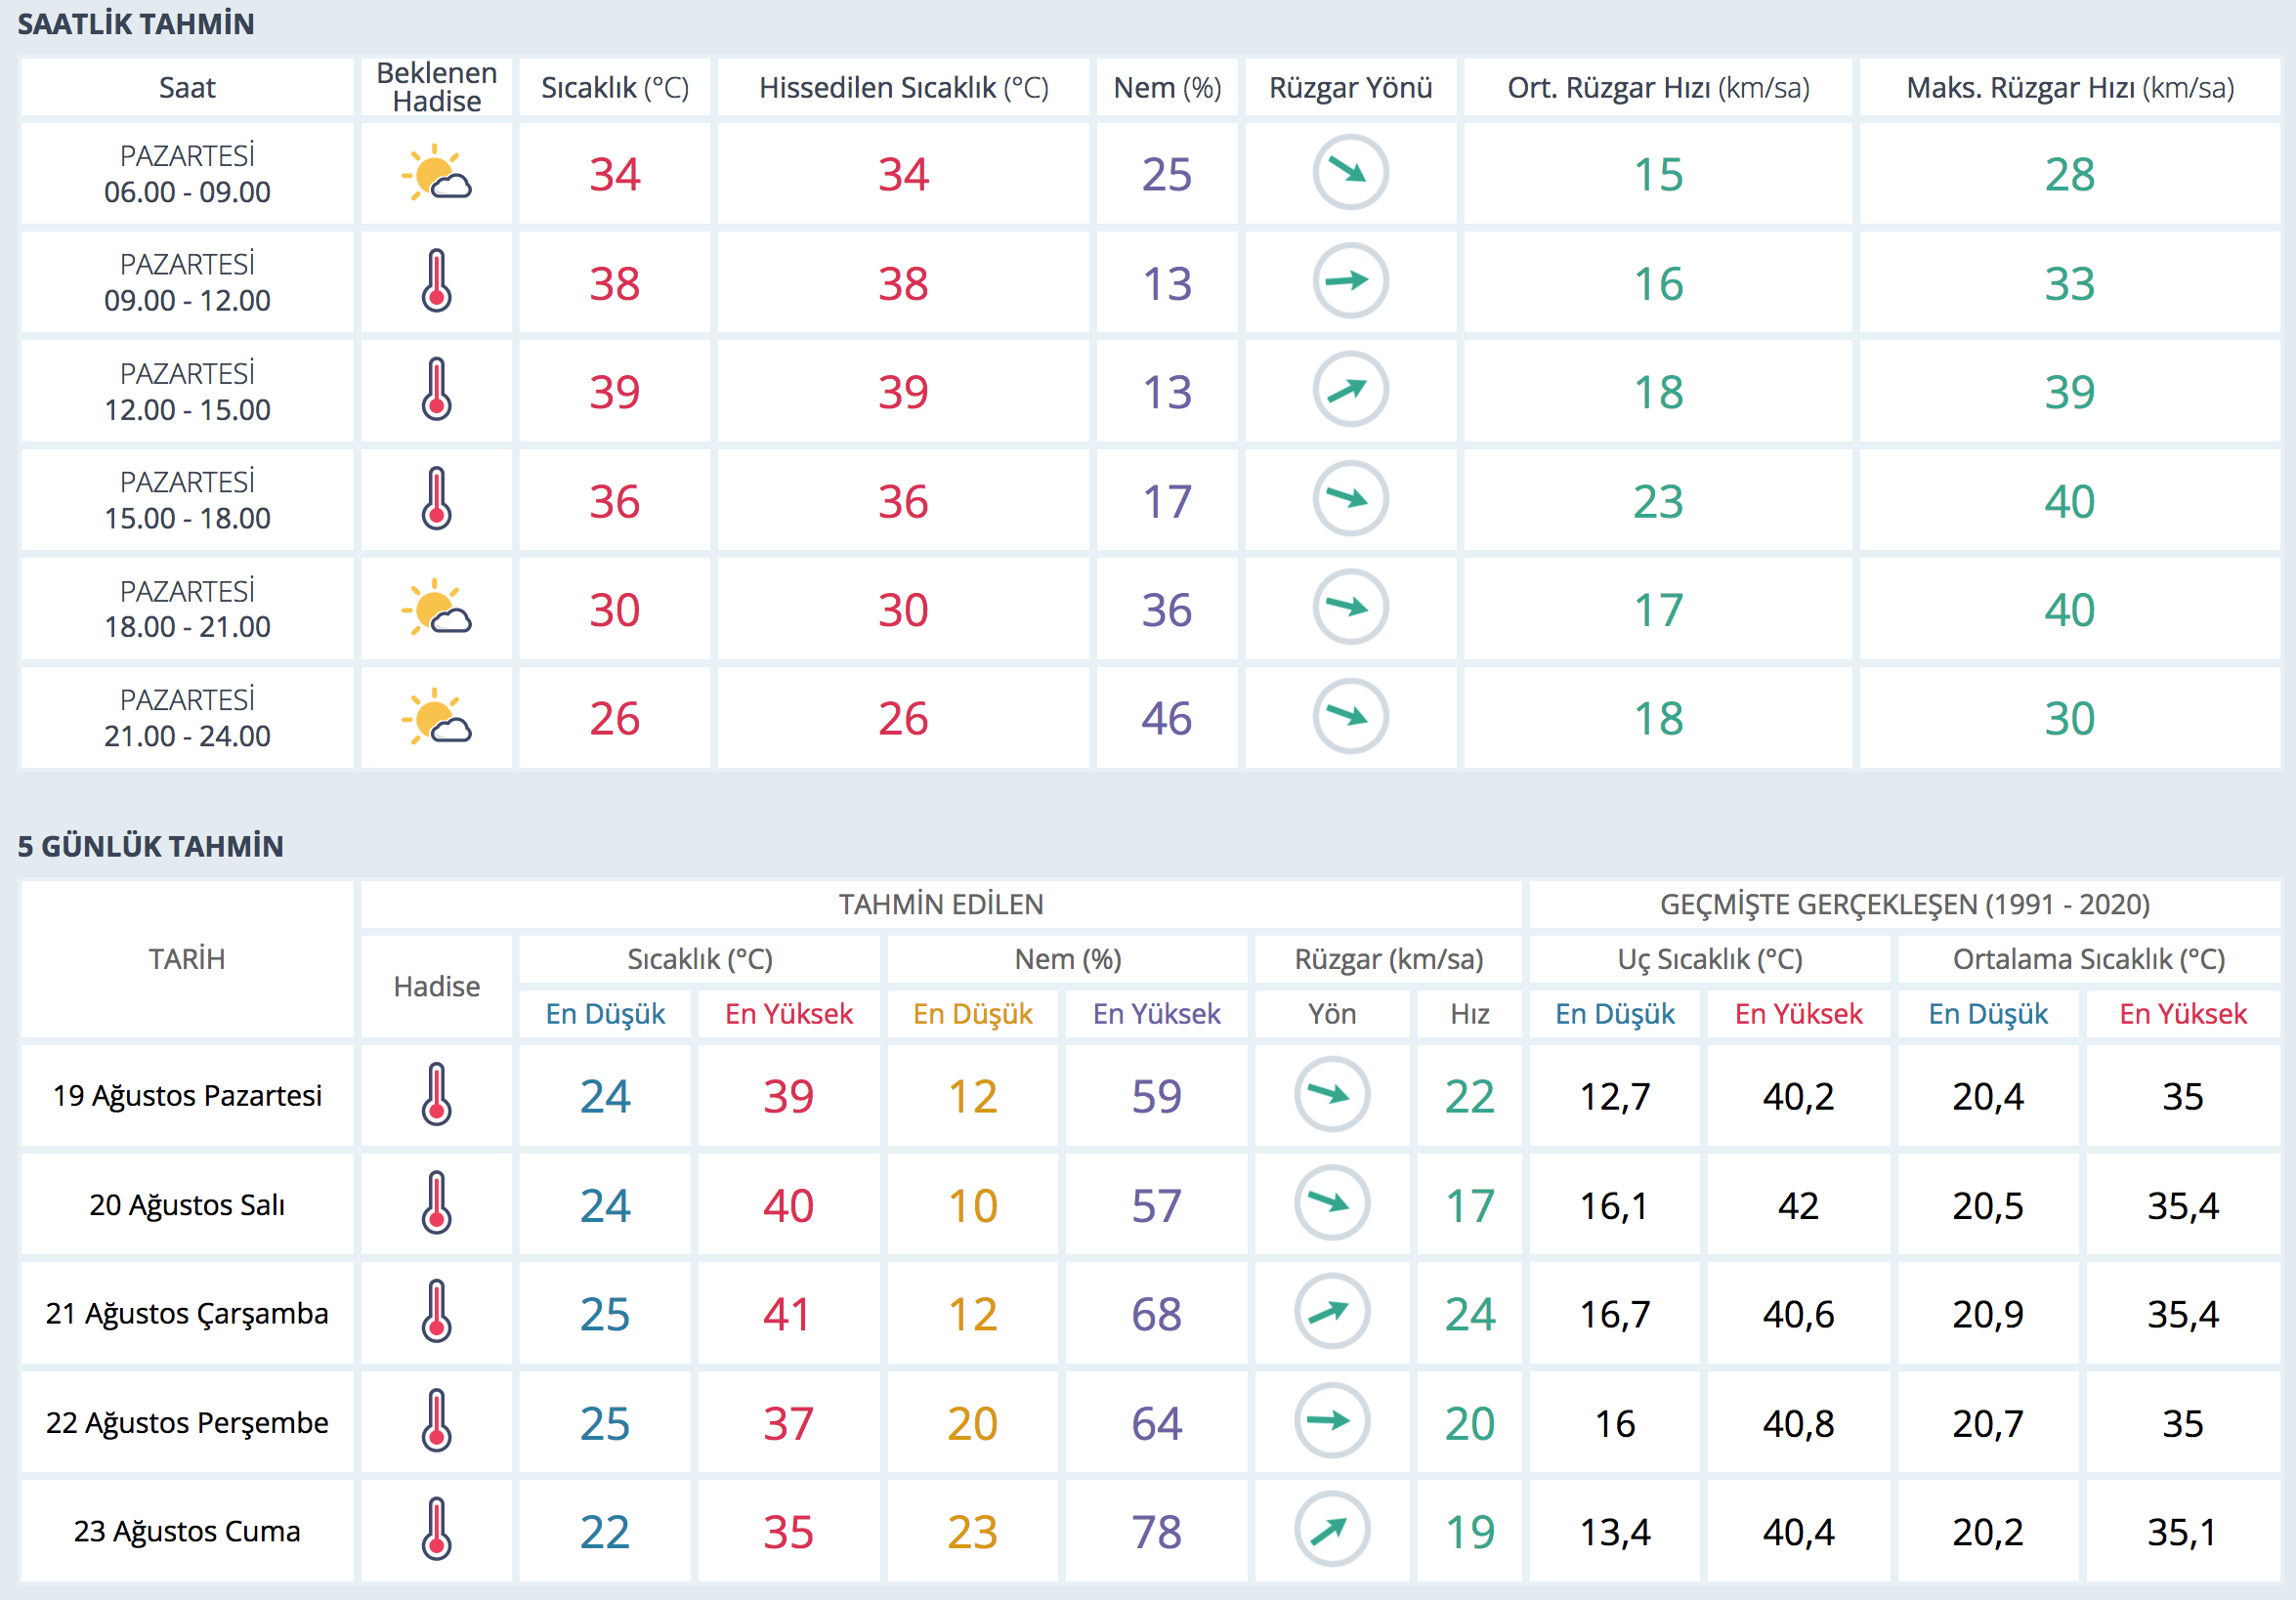Click thermometer icon for 21 Ağustos Çarşamba
This screenshot has width=2296, height=1600.
point(436,1312)
